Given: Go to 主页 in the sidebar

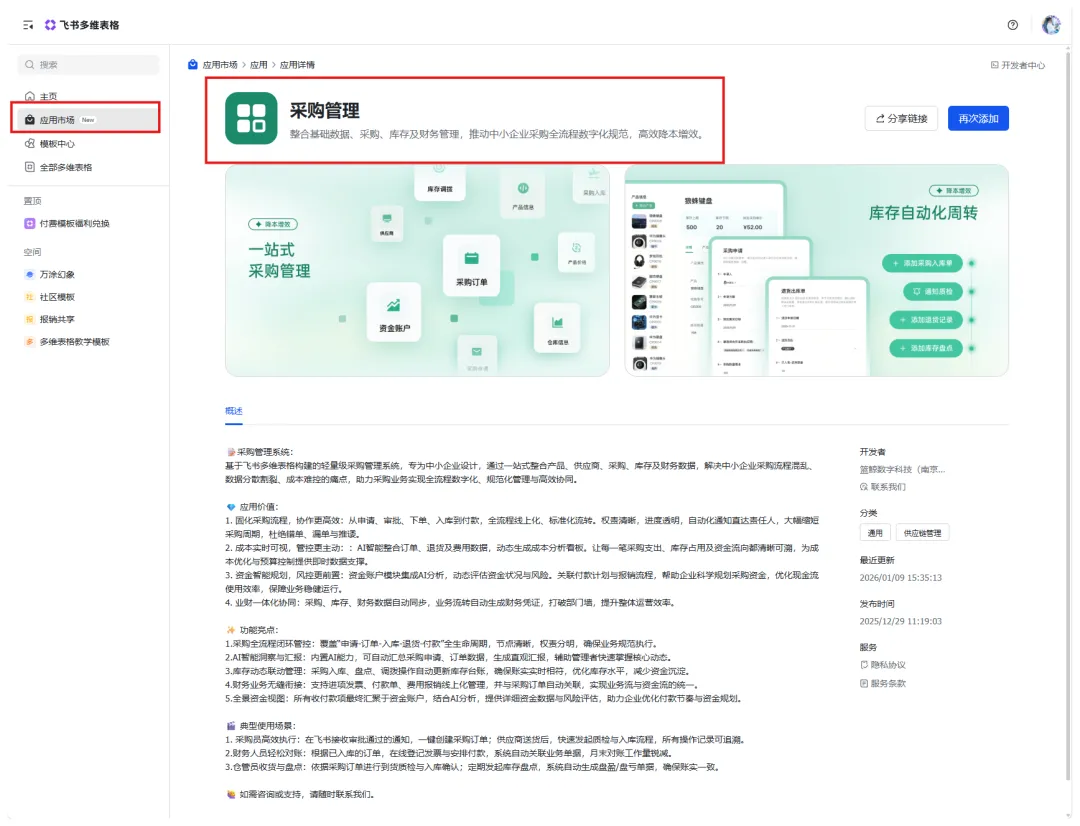Looking at the screenshot, I should point(88,96).
